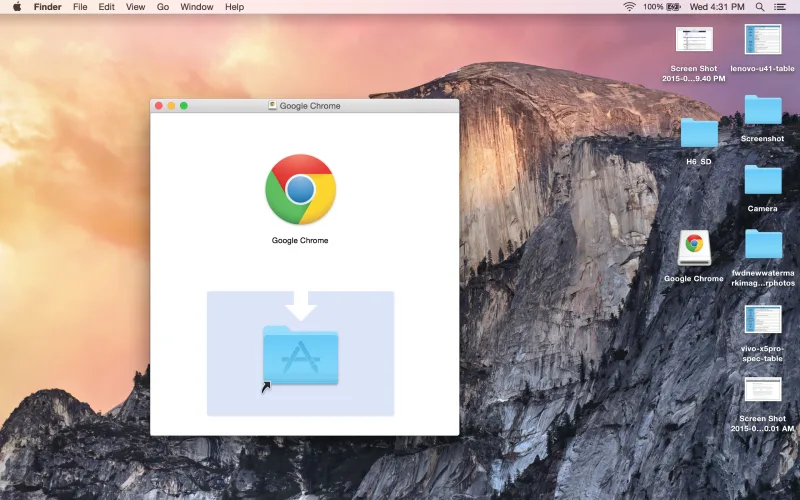Click the Google Chrome label under app icon
Image resolution: width=800 pixels, height=500 pixels.
pyautogui.click(x=300, y=240)
